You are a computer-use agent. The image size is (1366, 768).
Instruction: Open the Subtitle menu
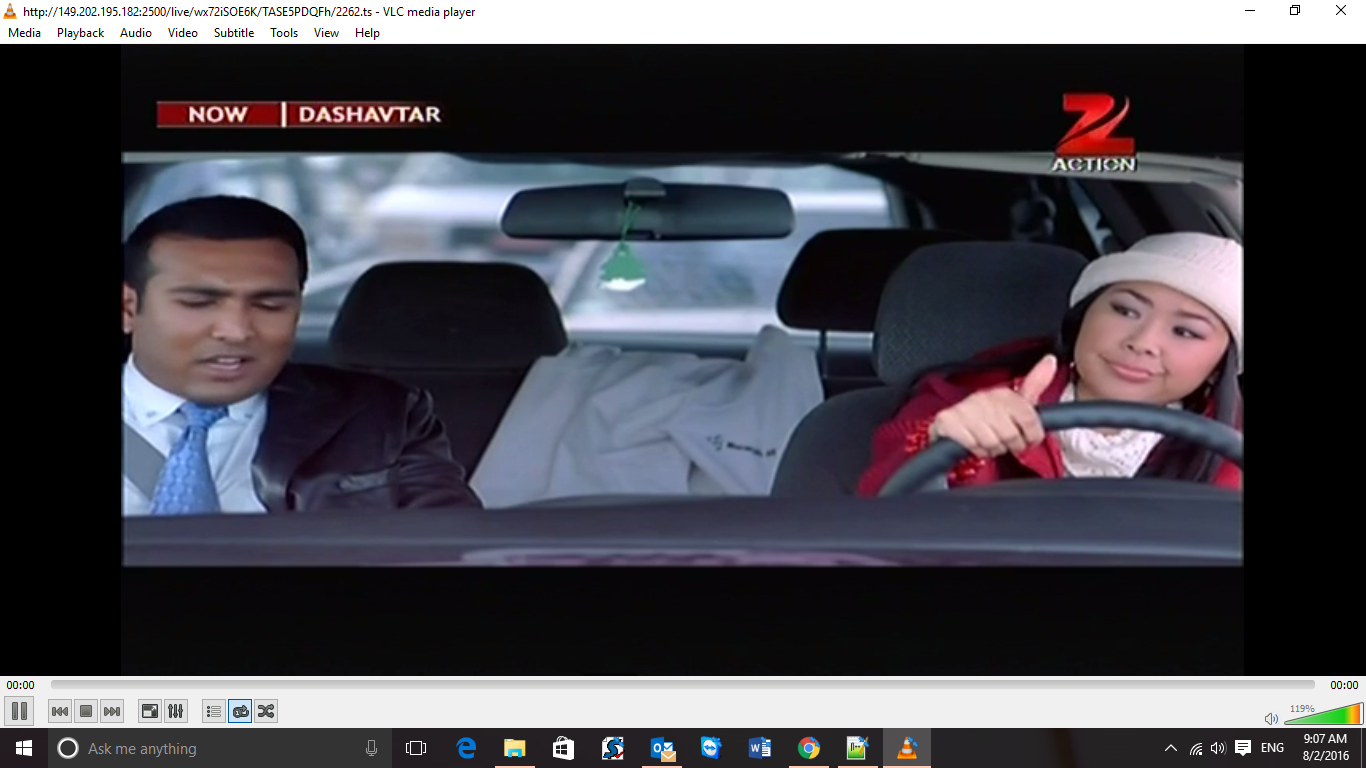(x=234, y=33)
